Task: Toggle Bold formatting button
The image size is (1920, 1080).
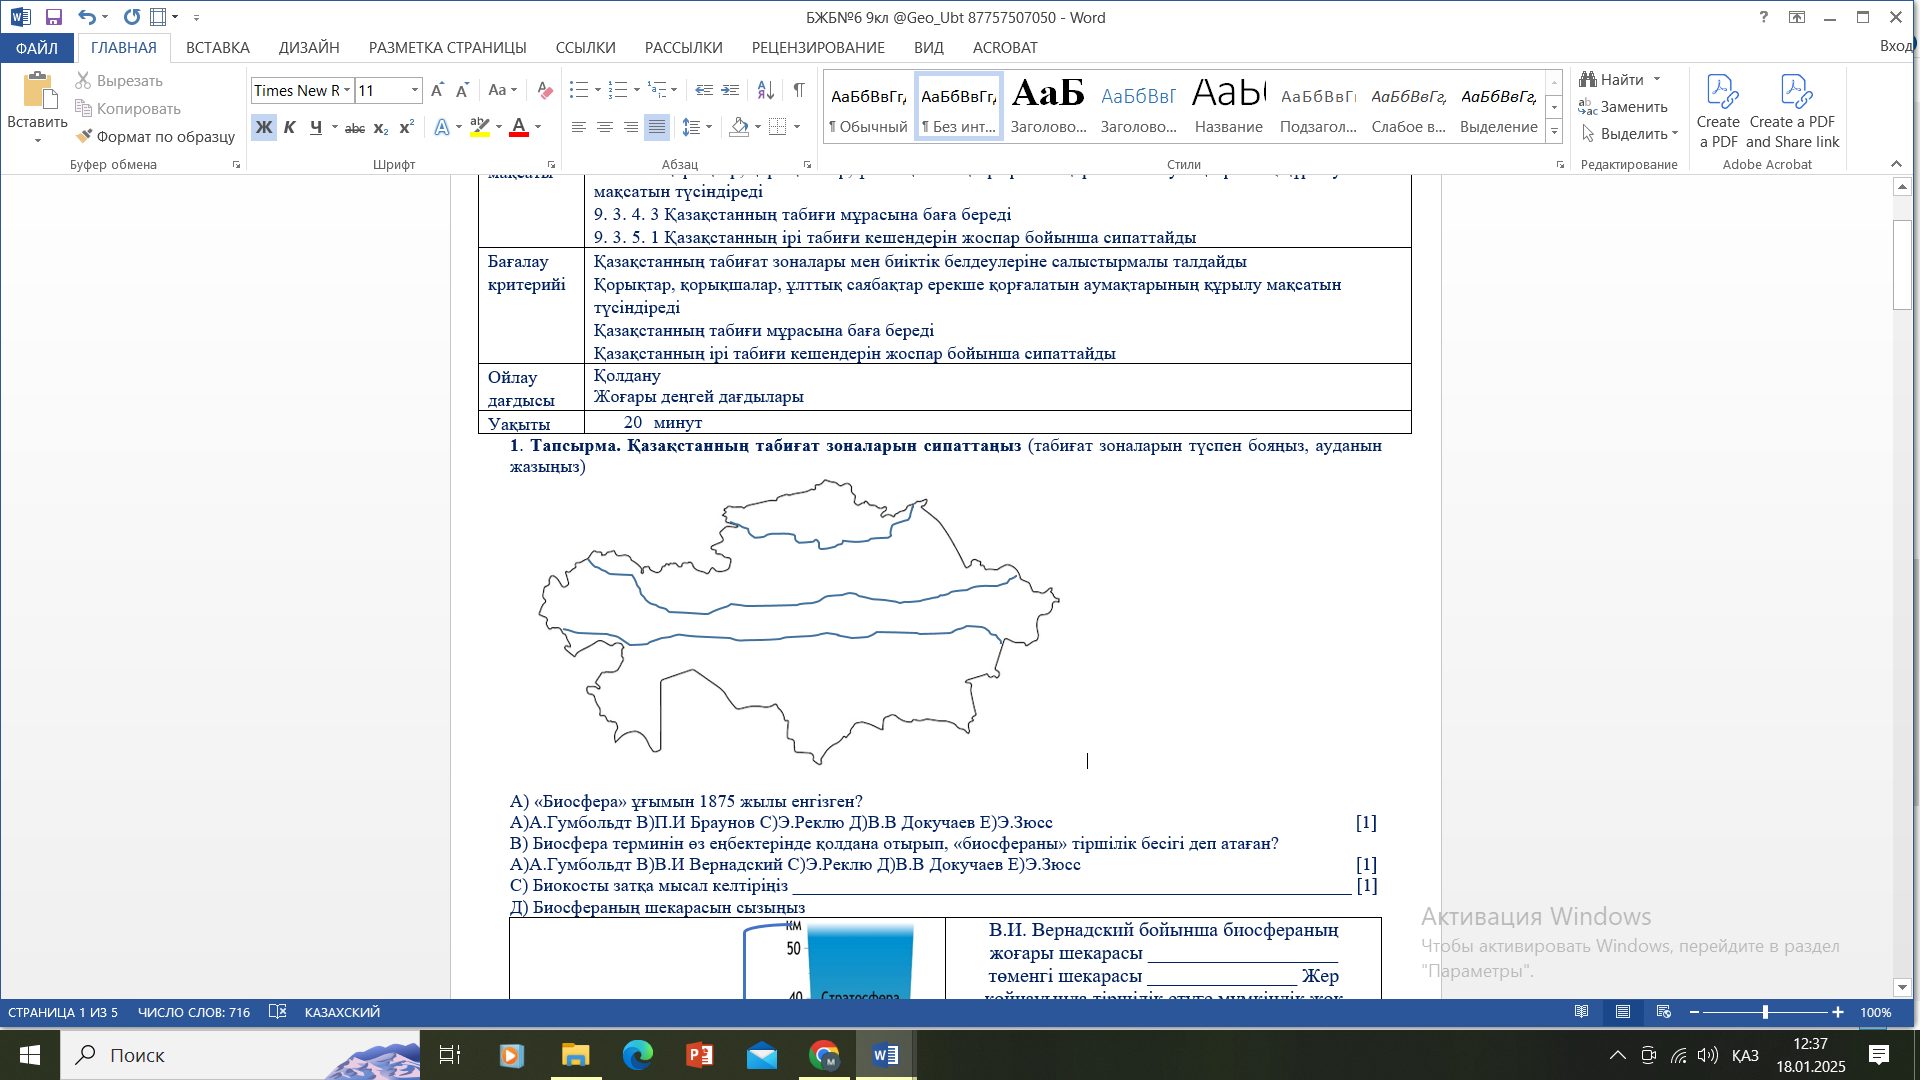Action: click(x=263, y=127)
